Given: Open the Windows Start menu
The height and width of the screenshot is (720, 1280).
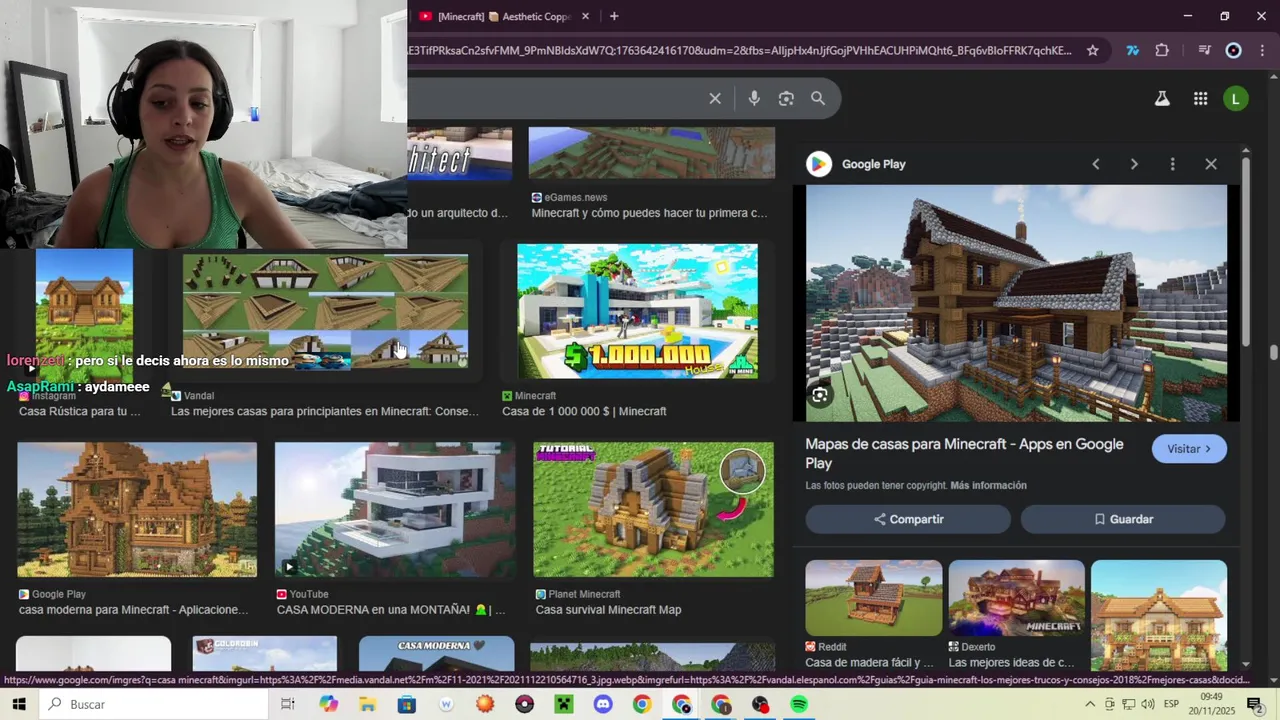Looking at the screenshot, I should tap(18, 704).
